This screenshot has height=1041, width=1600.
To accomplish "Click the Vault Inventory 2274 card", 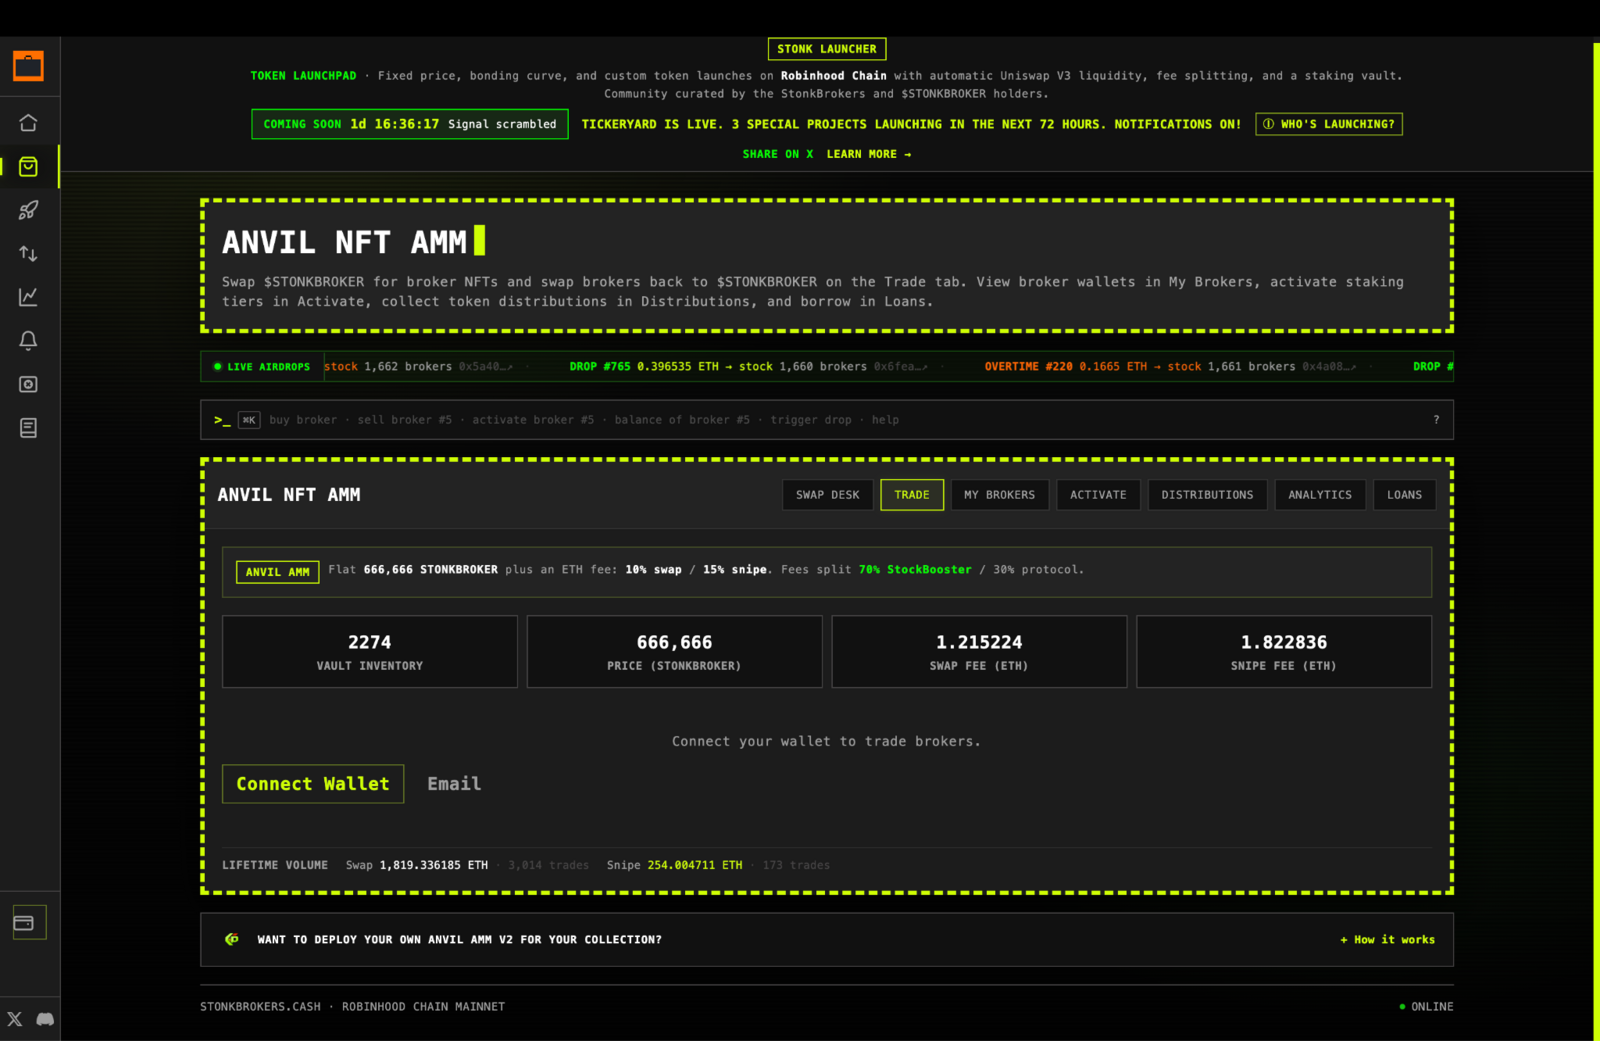I will click(x=370, y=652).
